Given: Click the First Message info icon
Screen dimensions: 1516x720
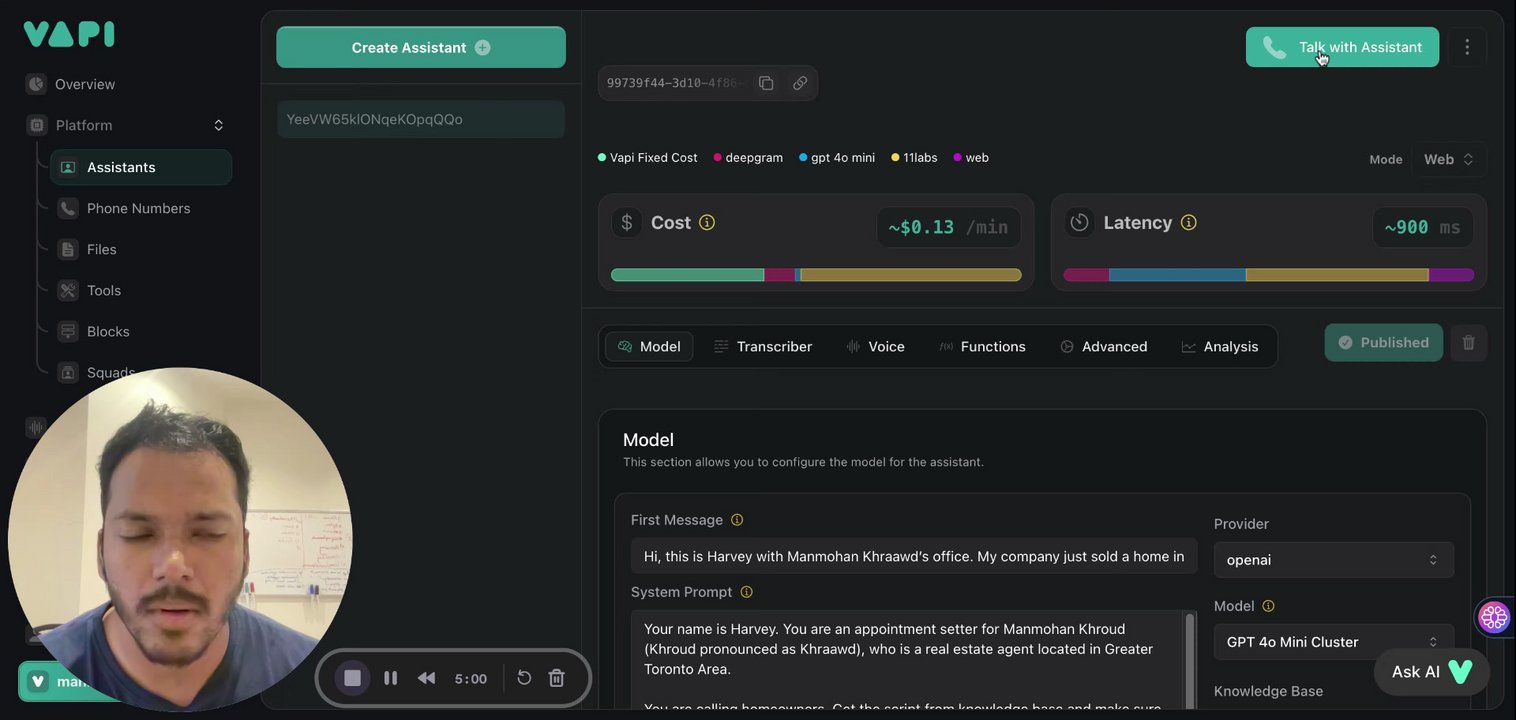Looking at the screenshot, I should (737, 520).
